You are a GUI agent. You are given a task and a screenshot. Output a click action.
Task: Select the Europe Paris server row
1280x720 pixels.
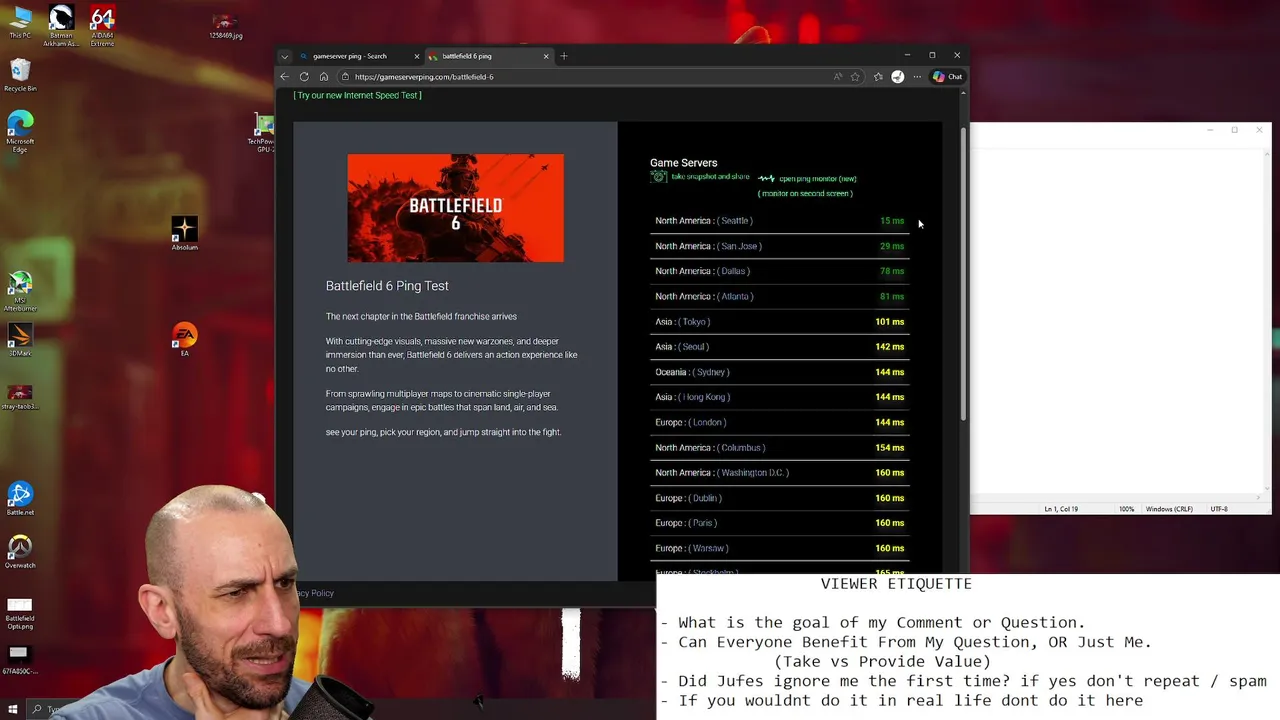(780, 523)
